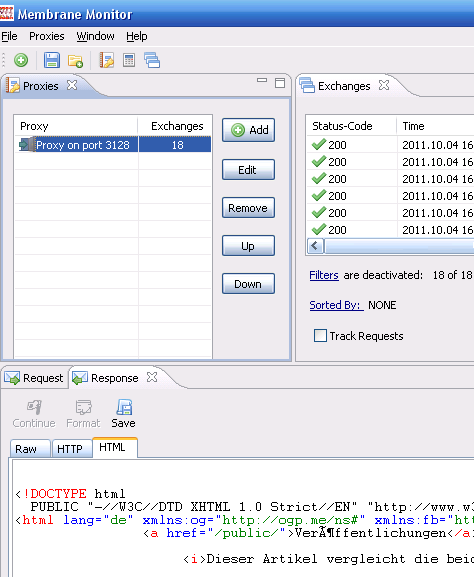
Task: Click the proxy icon beside port 3128
Action: [26, 144]
